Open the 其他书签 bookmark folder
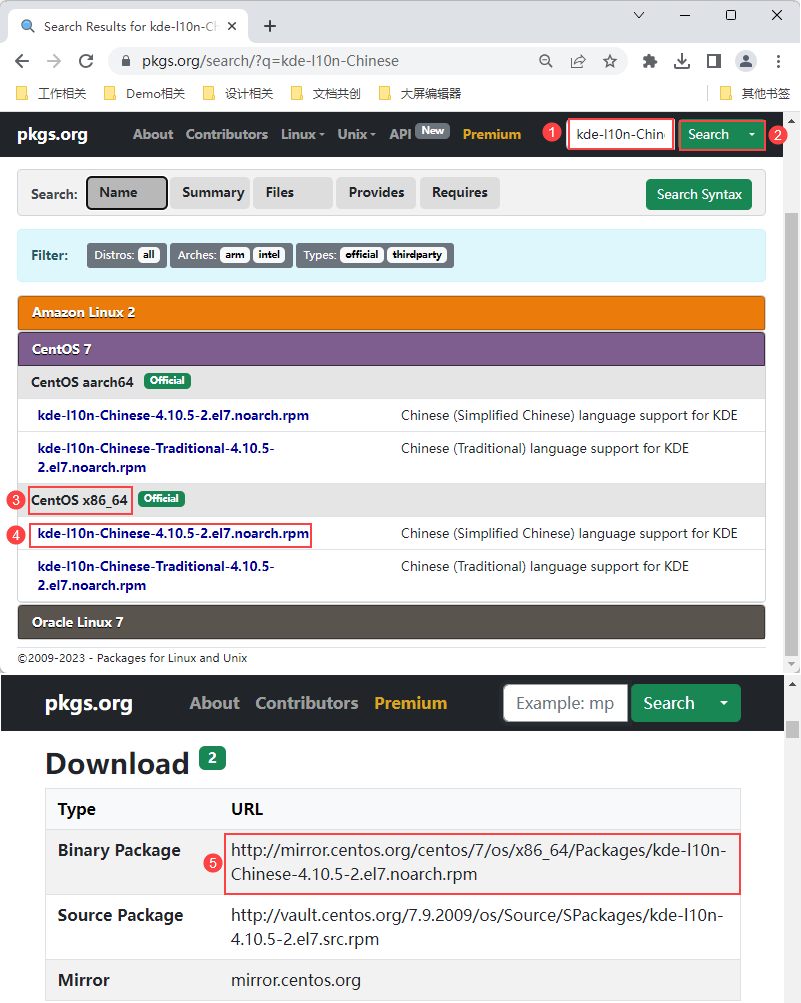This screenshot has height=1003, width=801. click(x=755, y=93)
